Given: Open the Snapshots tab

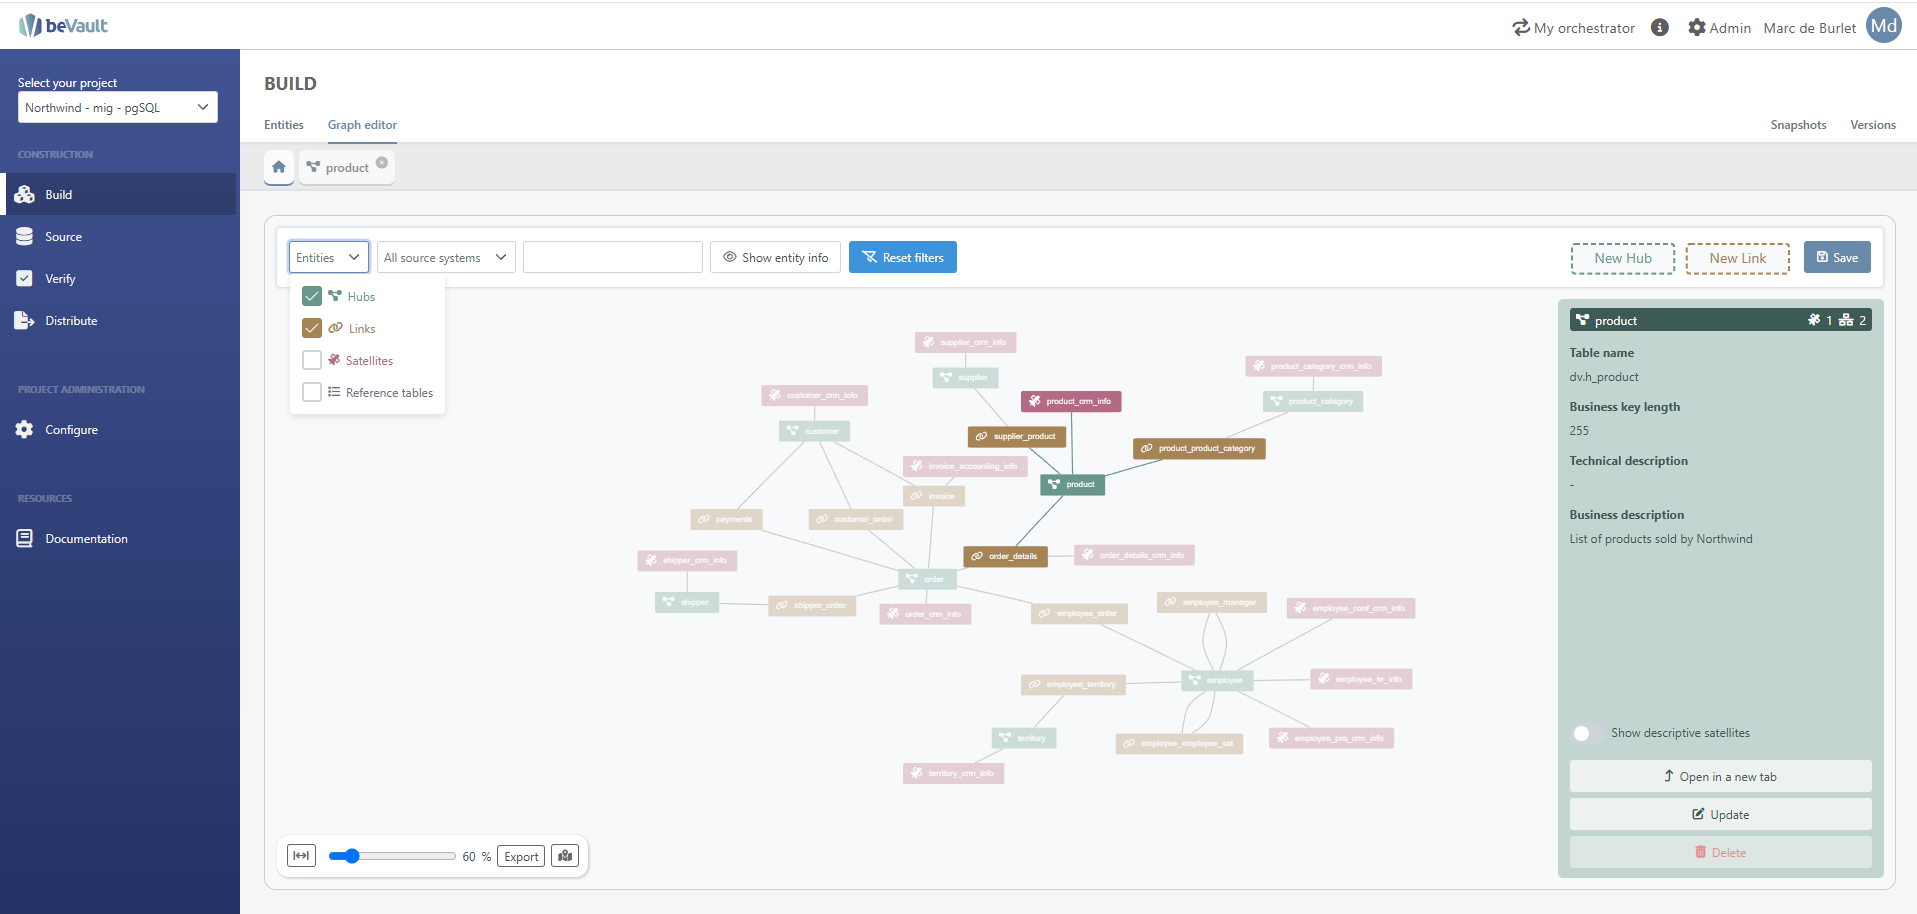Looking at the screenshot, I should click(1798, 125).
